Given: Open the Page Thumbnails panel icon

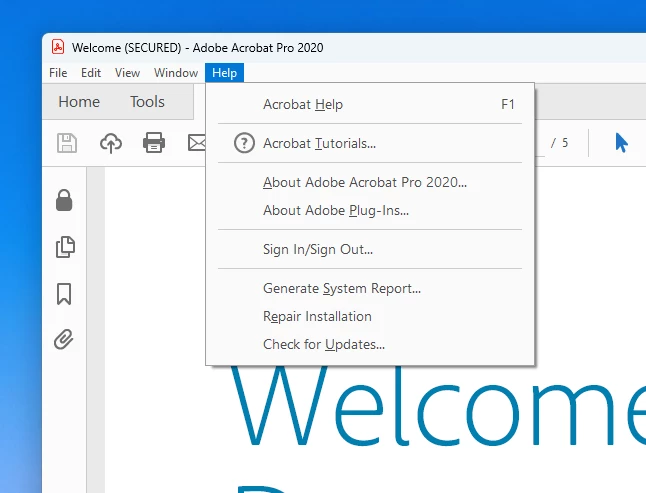Looking at the screenshot, I should [x=65, y=247].
